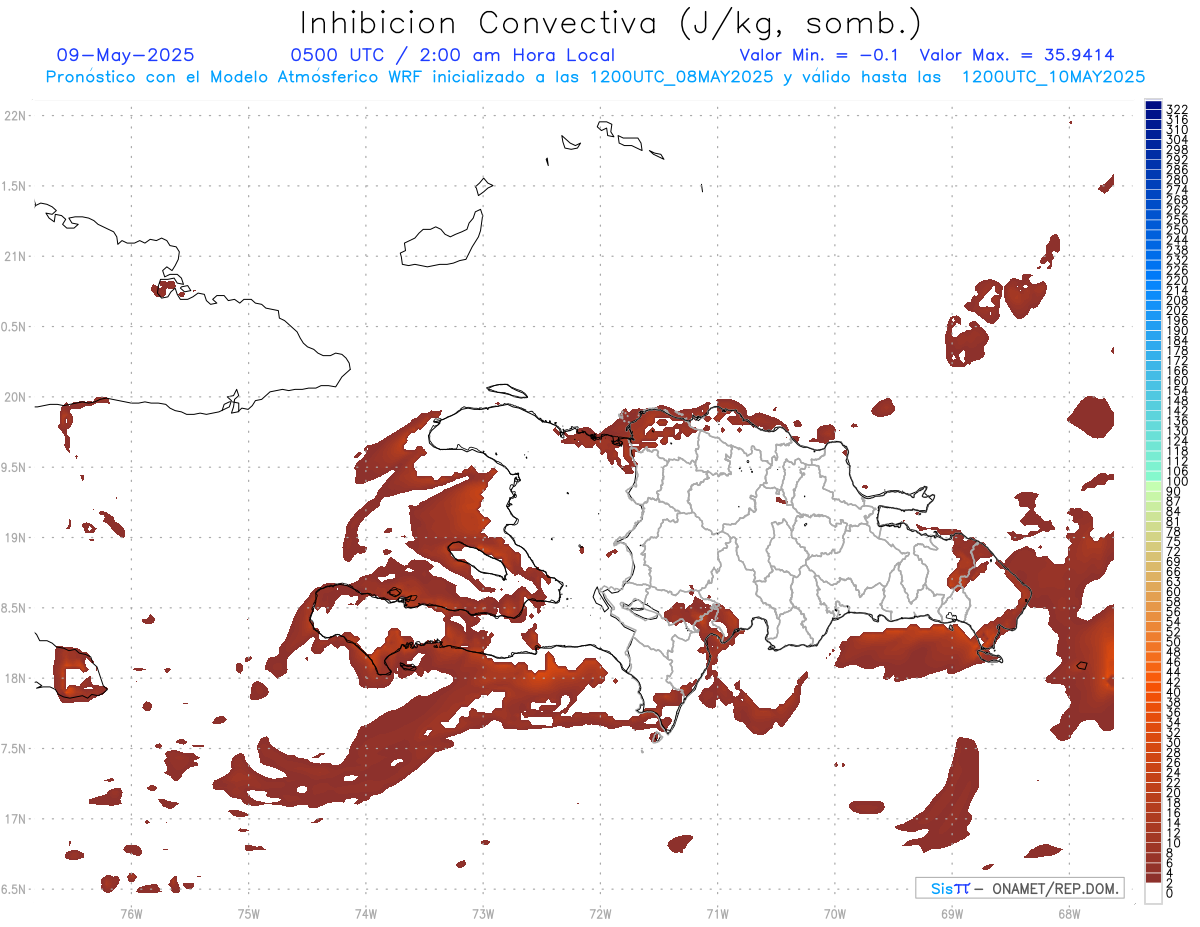Click the "76W" longitude label
The height and width of the screenshot is (927, 1200).
click(131, 913)
